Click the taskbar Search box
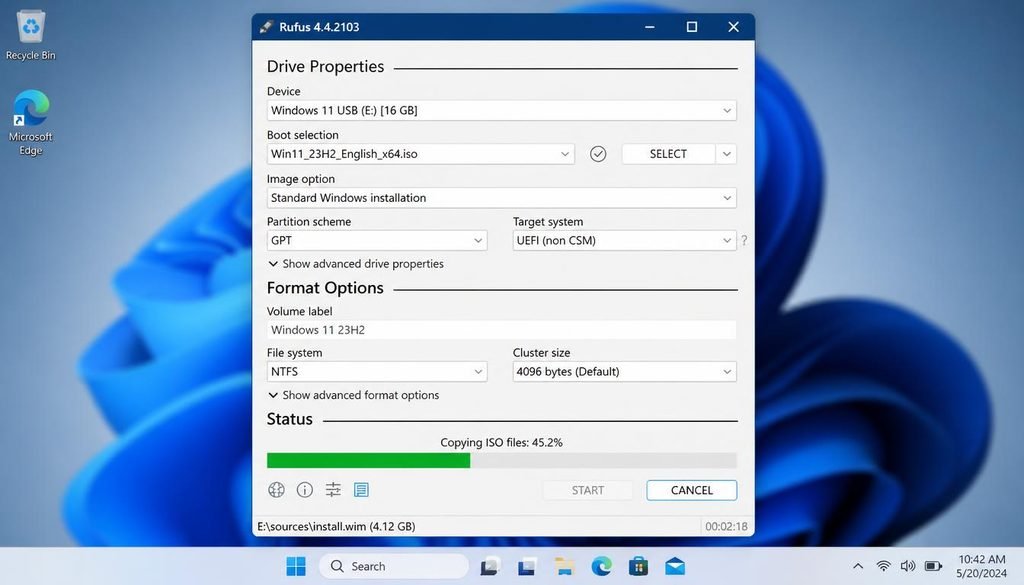 tap(394, 566)
